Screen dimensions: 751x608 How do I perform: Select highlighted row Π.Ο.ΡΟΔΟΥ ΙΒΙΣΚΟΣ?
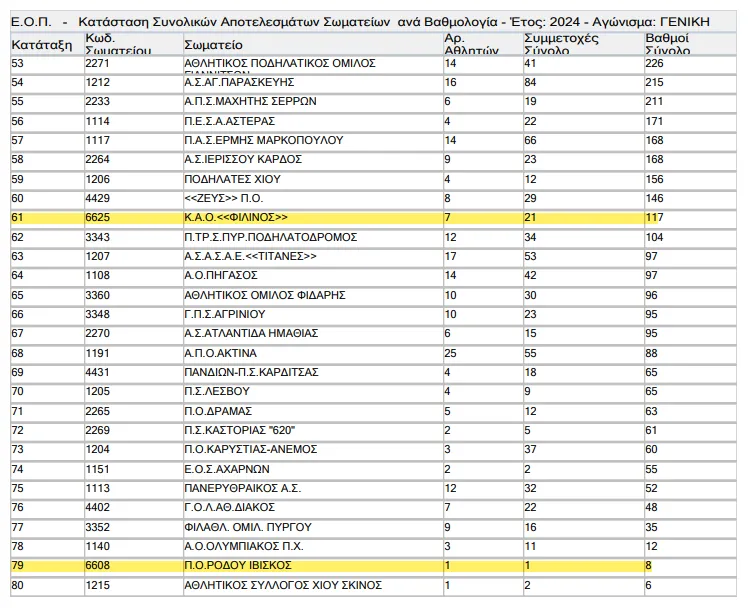click(x=373, y=565)
